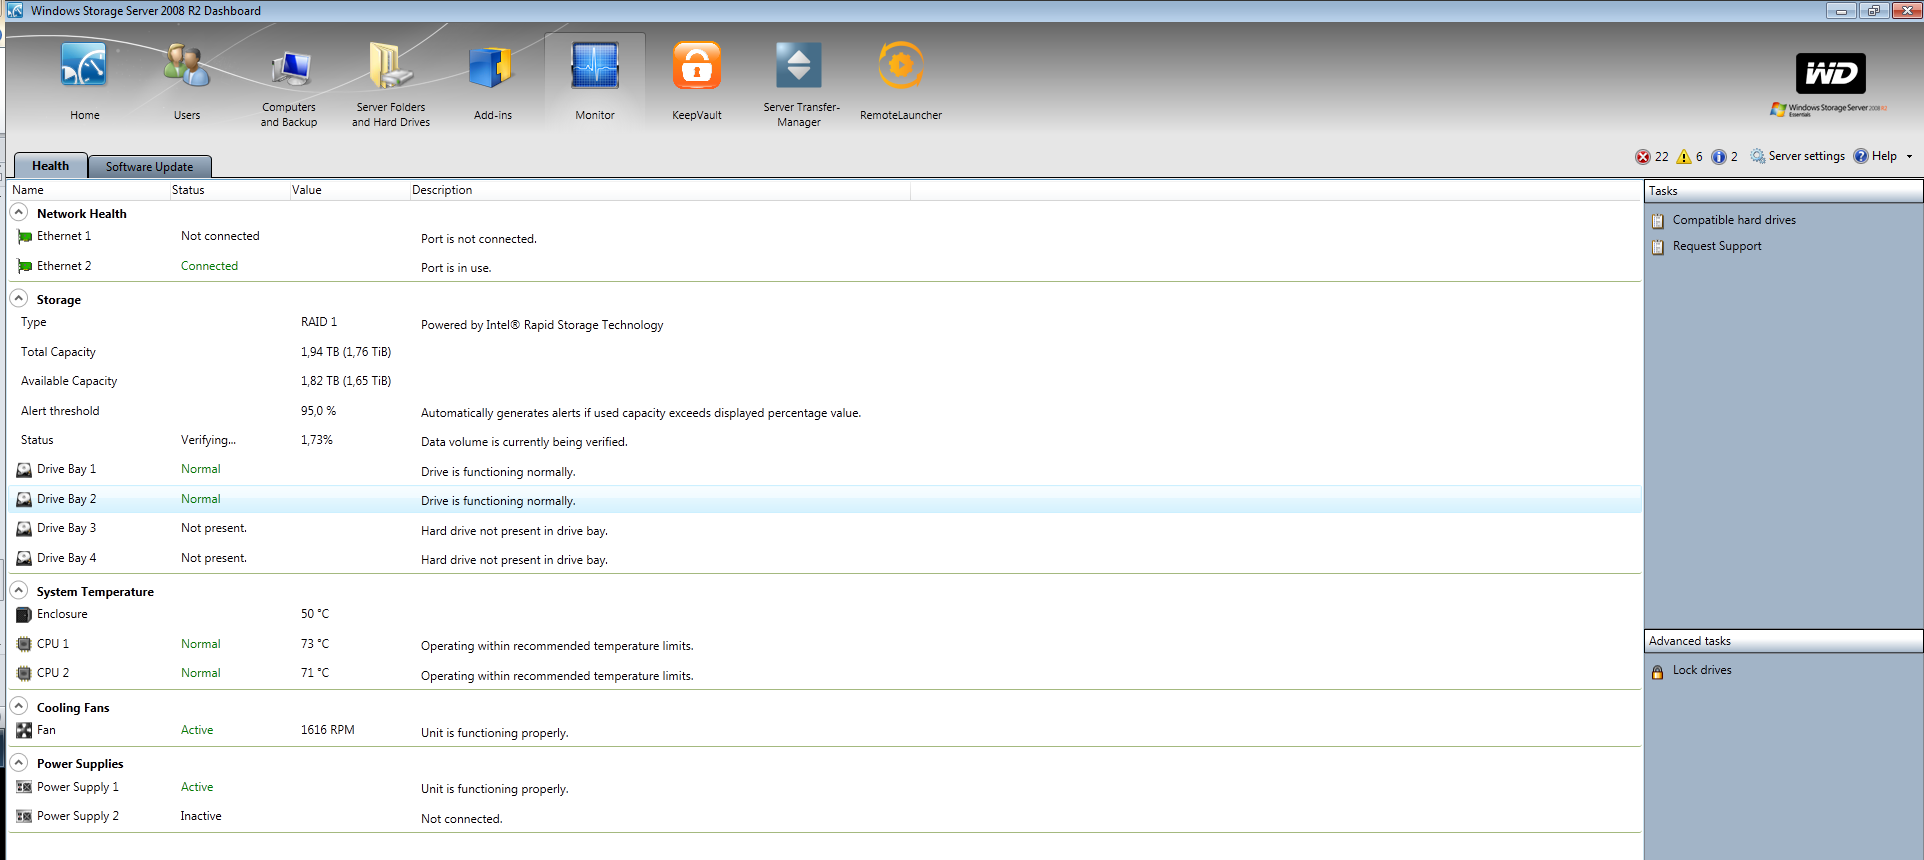Image resolution: width=1924 pixels, height=860 pixels.
Task: Select the Drive Bay 4 icon
Action: pyautogui.click(x=24, y=558)
